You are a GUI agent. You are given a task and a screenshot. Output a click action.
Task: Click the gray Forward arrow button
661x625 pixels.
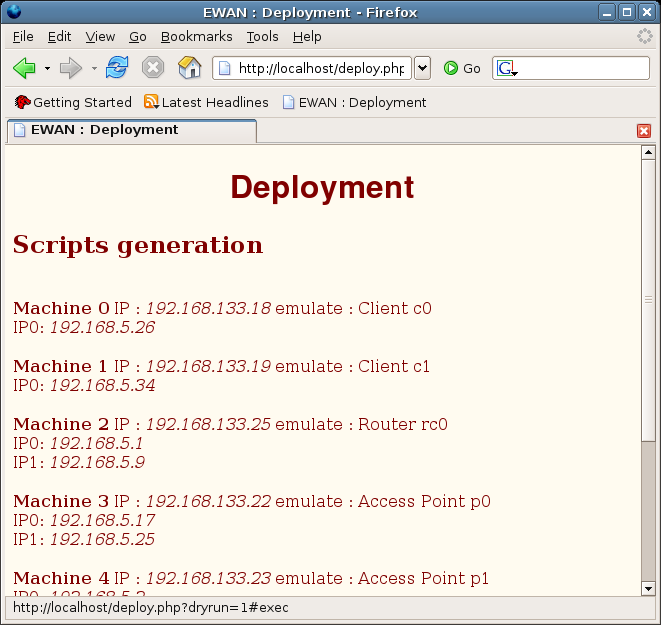(x=70, y=68)
